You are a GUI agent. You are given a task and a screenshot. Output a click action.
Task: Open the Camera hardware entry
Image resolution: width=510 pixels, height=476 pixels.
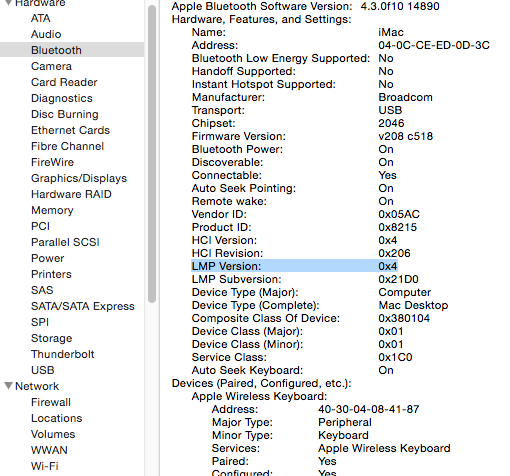(x=51, y=66)
